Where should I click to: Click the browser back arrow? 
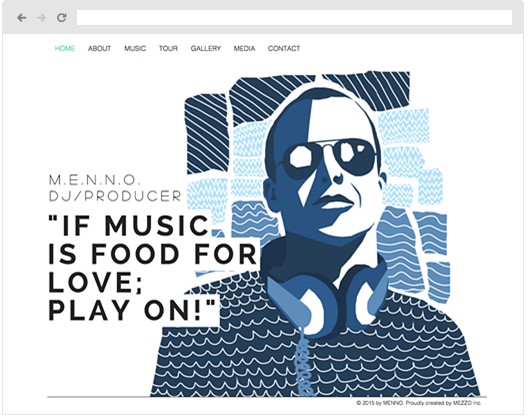tap(22, 18)
